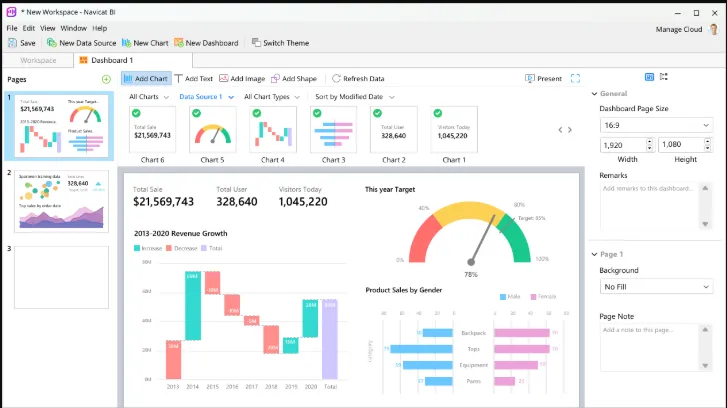727x408 pixels.
Task: Click the fullscreen icon beside Present
Action: click(575, 78)
